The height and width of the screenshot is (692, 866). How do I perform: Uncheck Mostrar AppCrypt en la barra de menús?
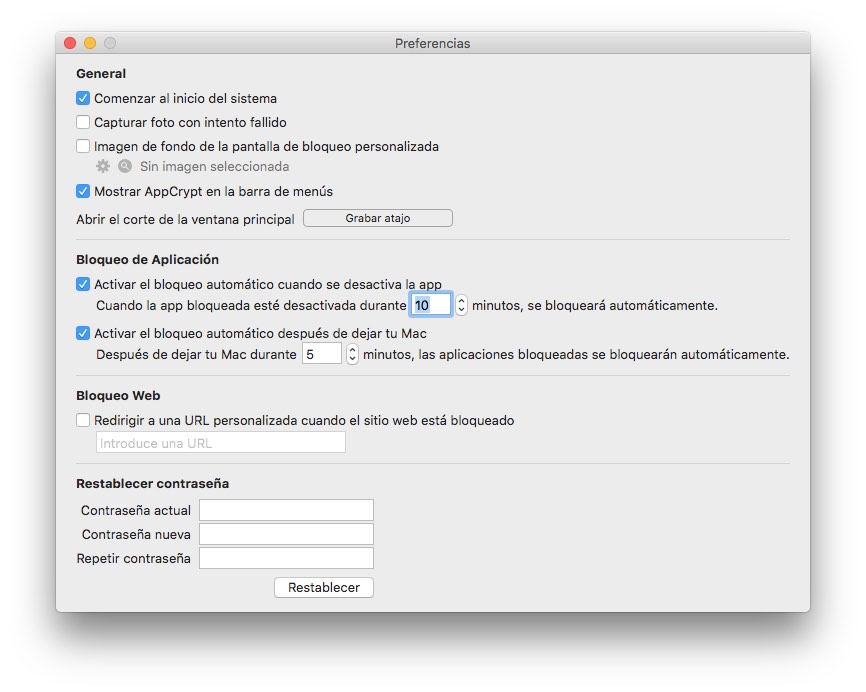point(83,191)
